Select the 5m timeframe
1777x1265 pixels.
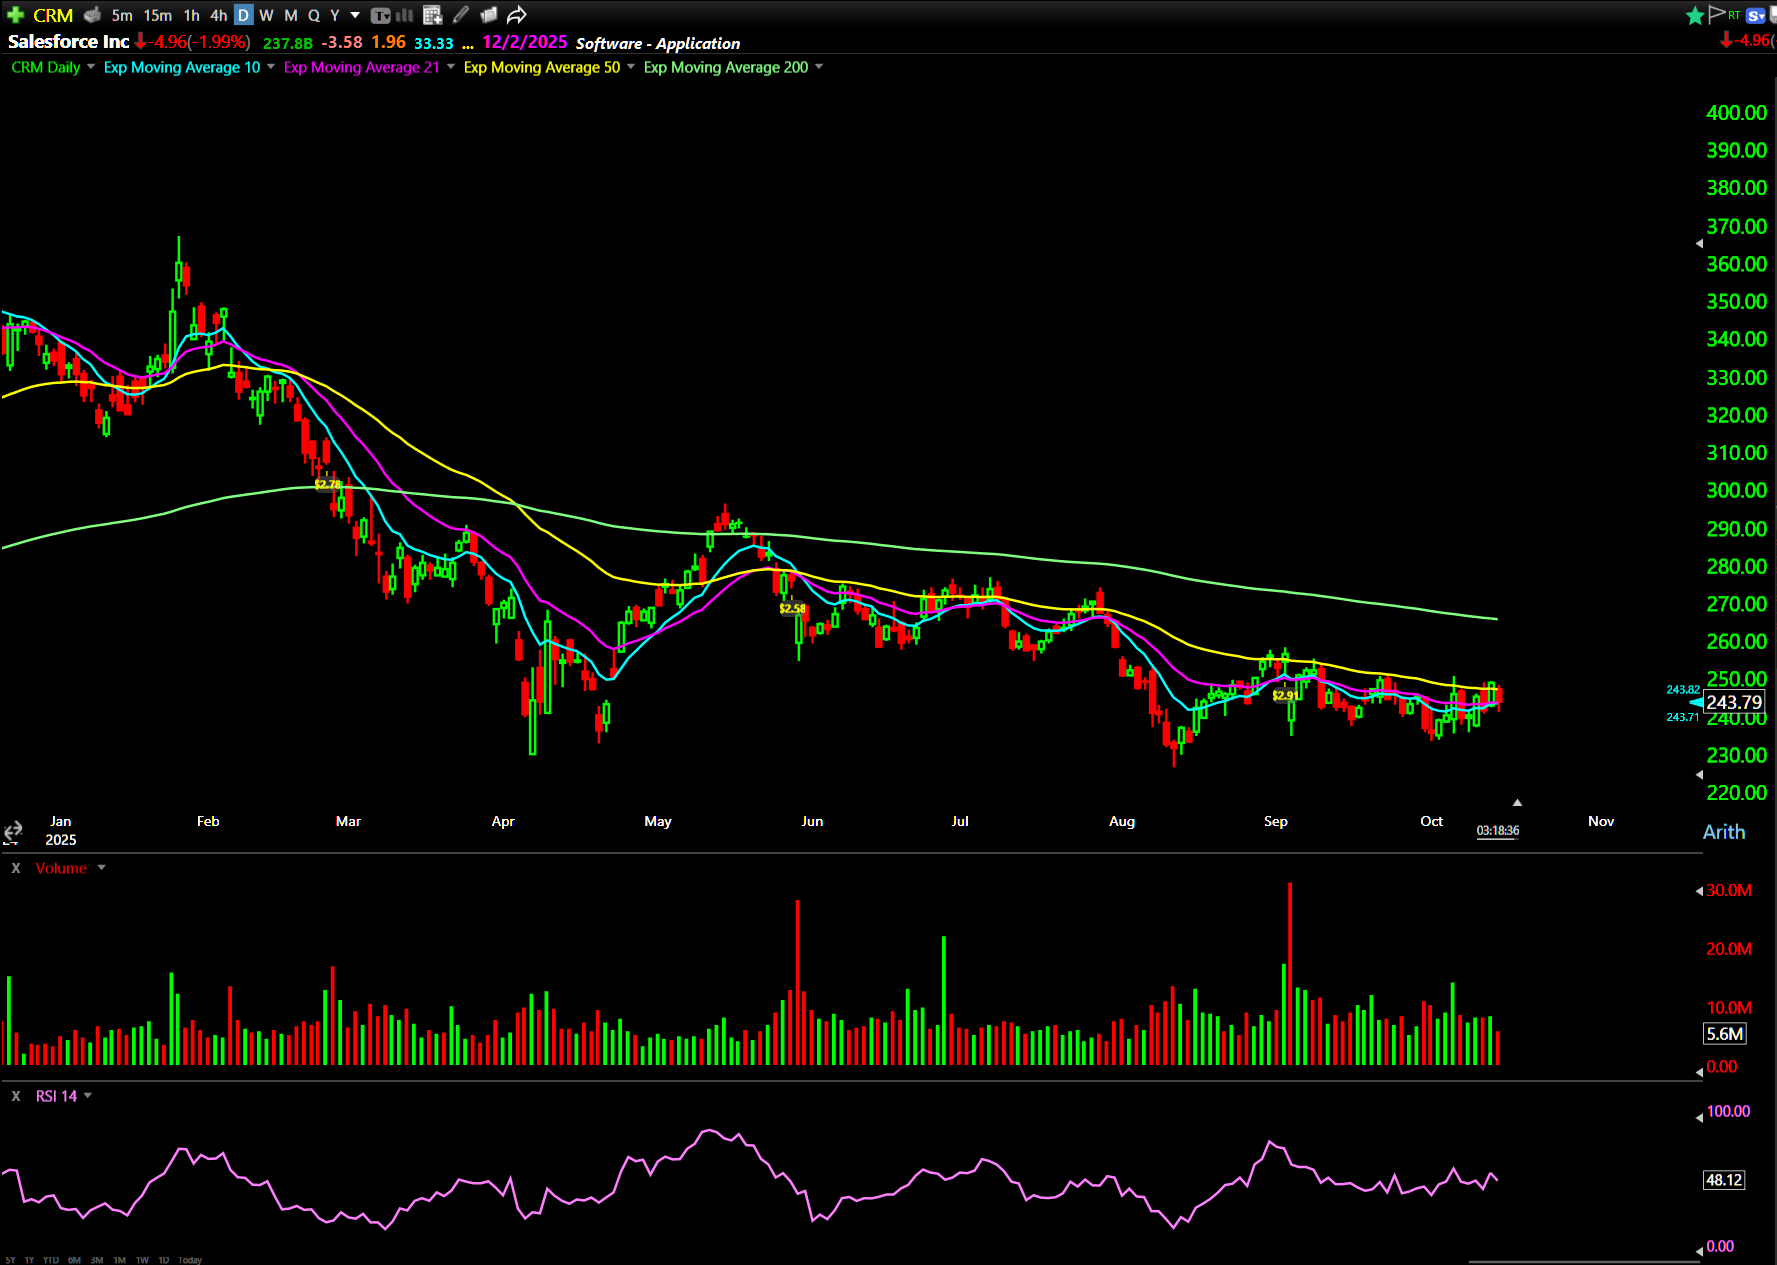coord(122,15)
